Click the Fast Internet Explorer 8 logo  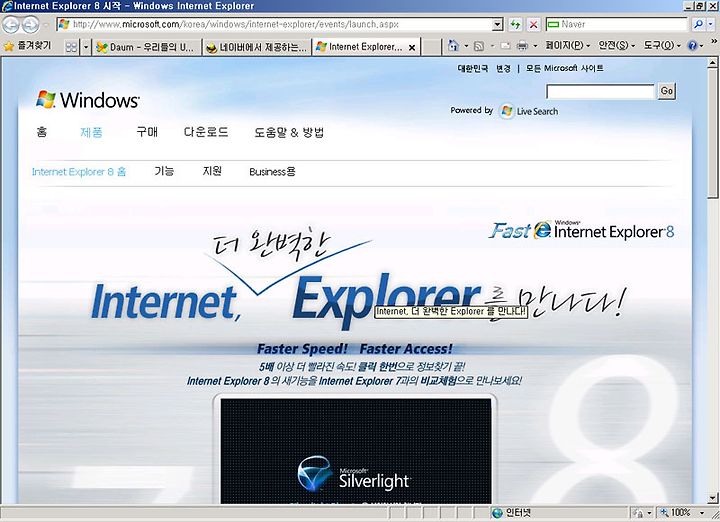click(x=581, y=230)
